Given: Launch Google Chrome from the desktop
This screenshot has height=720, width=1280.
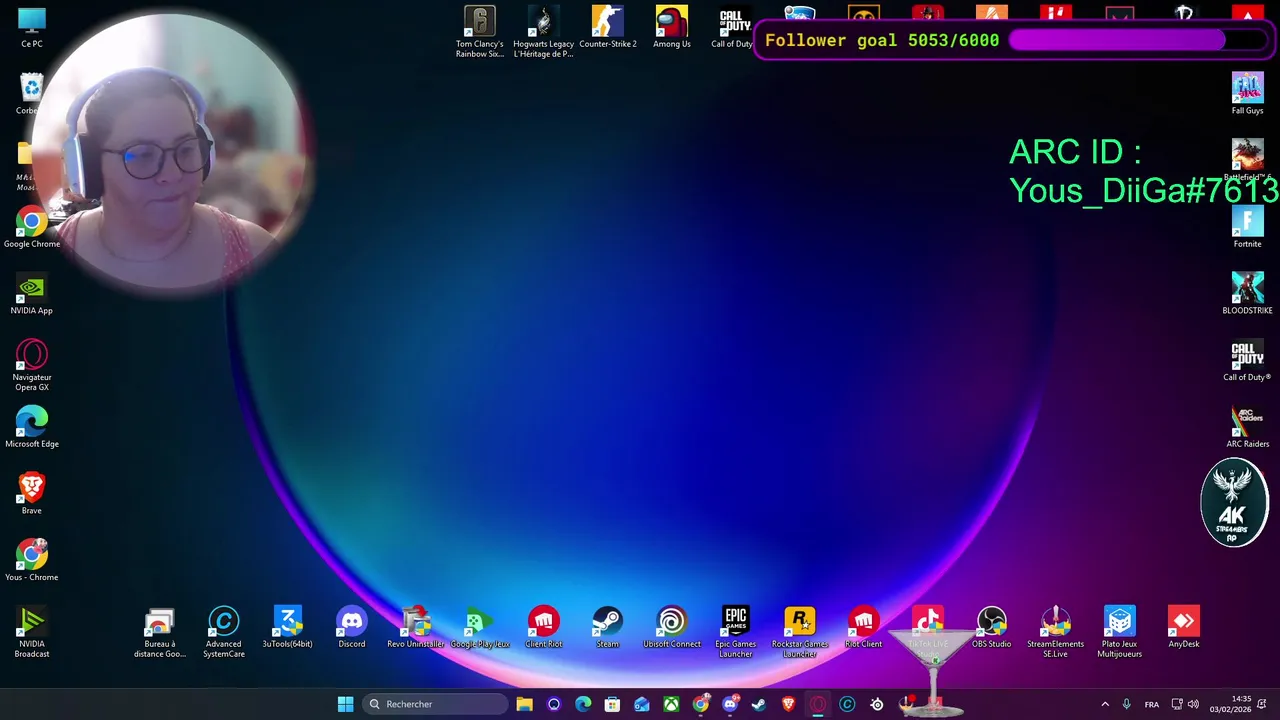Looking at the screenshot, I should (32, 228).
